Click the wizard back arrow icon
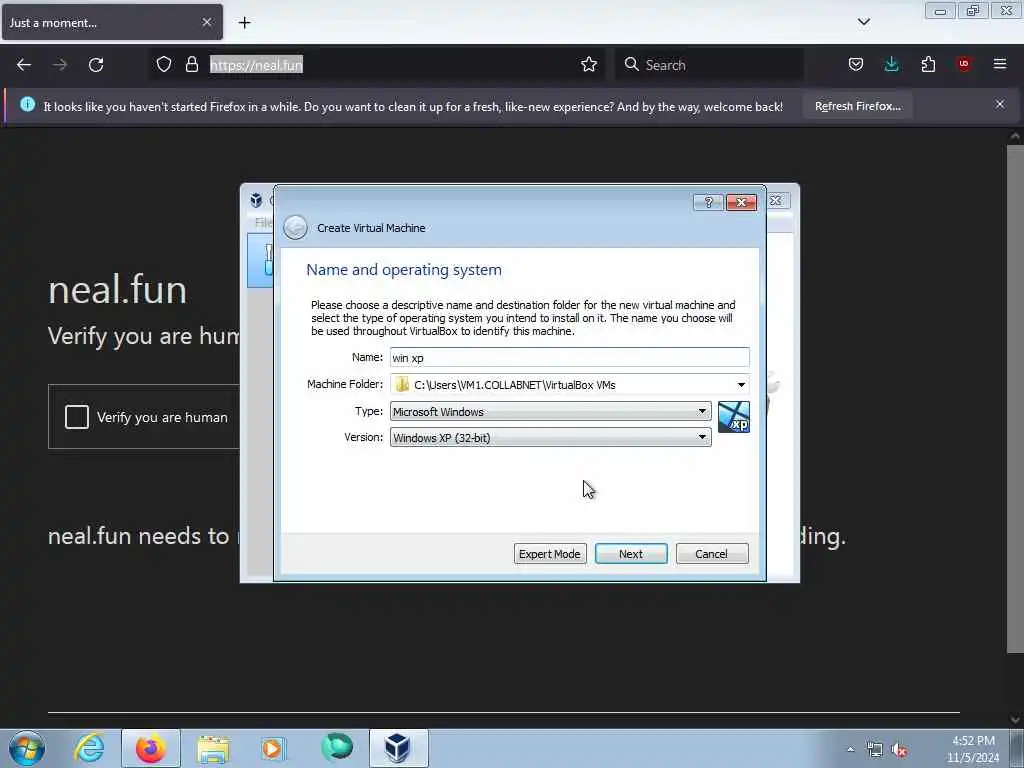The height and width of the screenshot is (768, 1024). click(x=295, y=227)
